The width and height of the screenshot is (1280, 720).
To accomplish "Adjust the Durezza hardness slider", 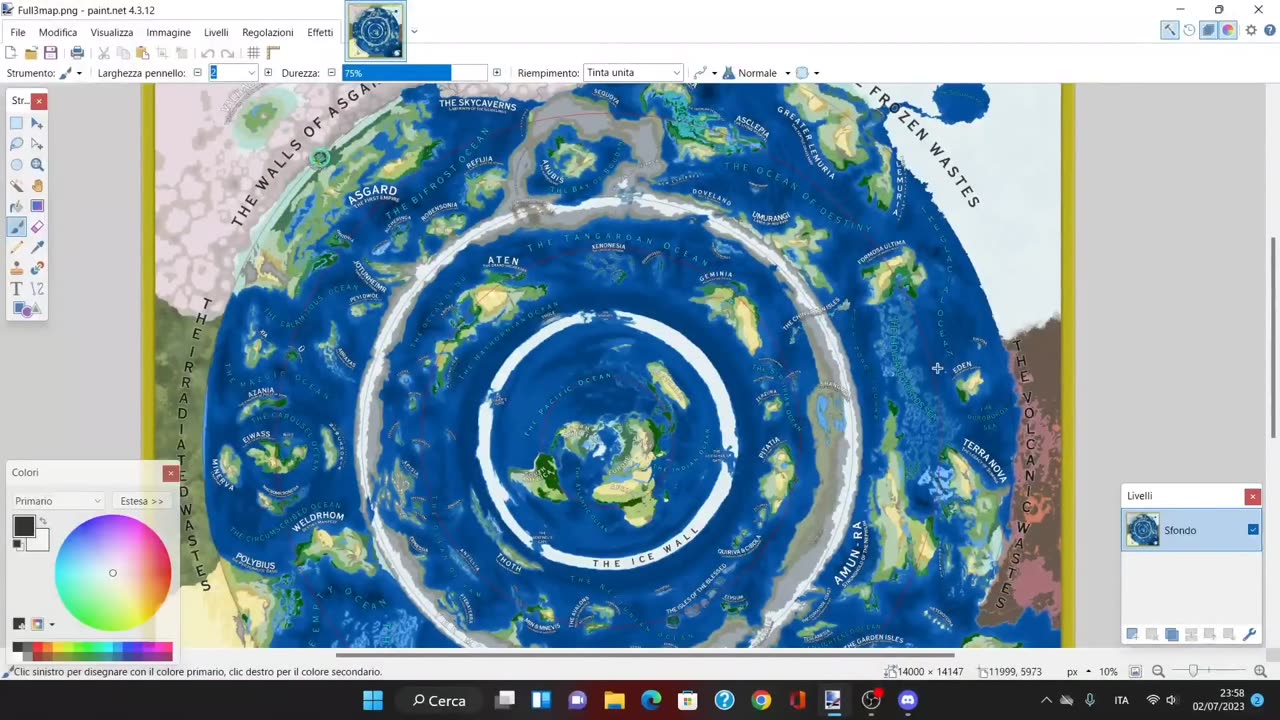I will (x=415, y=73).
